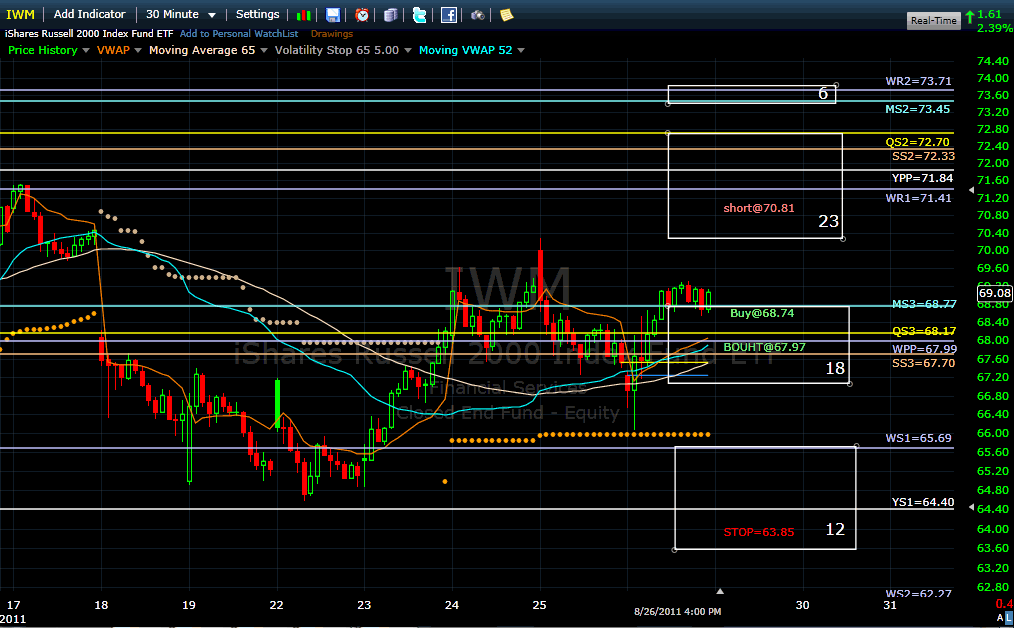Open the Drawings link
This screenshot has height=628, width=1014.
[332, 34]
